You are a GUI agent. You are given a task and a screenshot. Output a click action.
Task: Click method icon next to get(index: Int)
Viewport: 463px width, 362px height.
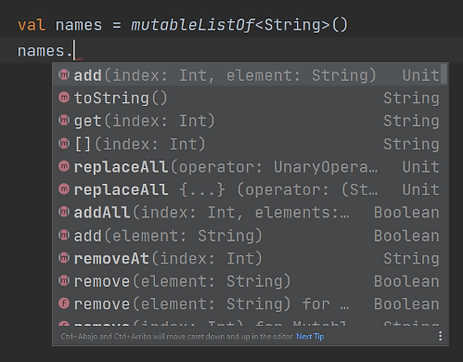click(x=64, y=120)
